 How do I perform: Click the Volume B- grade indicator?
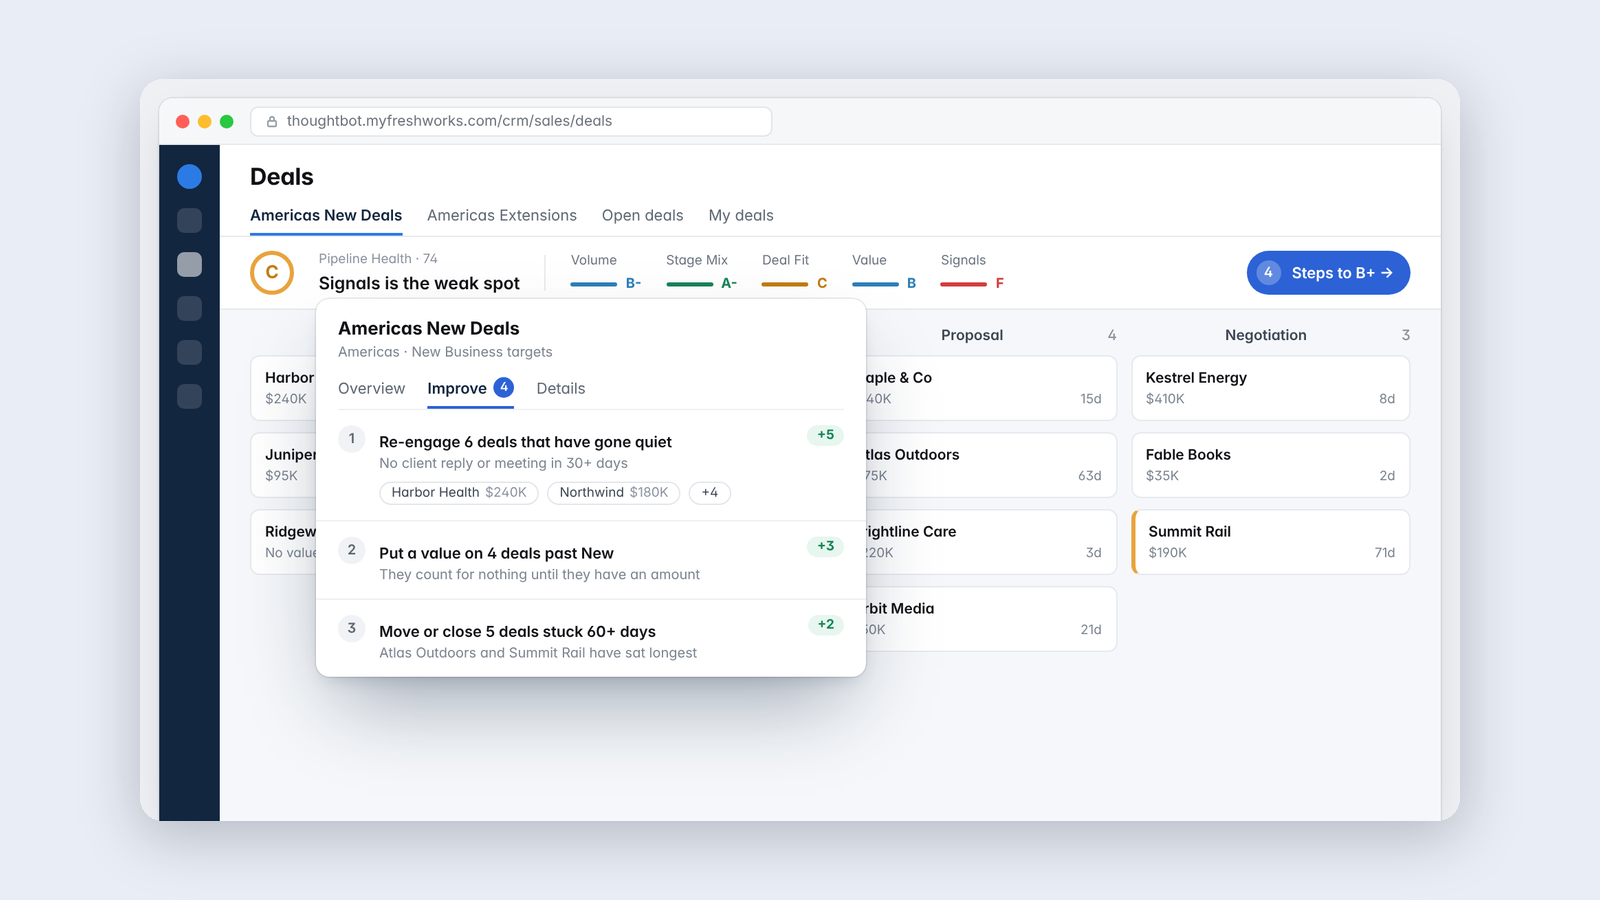click(x=606, y=272)
